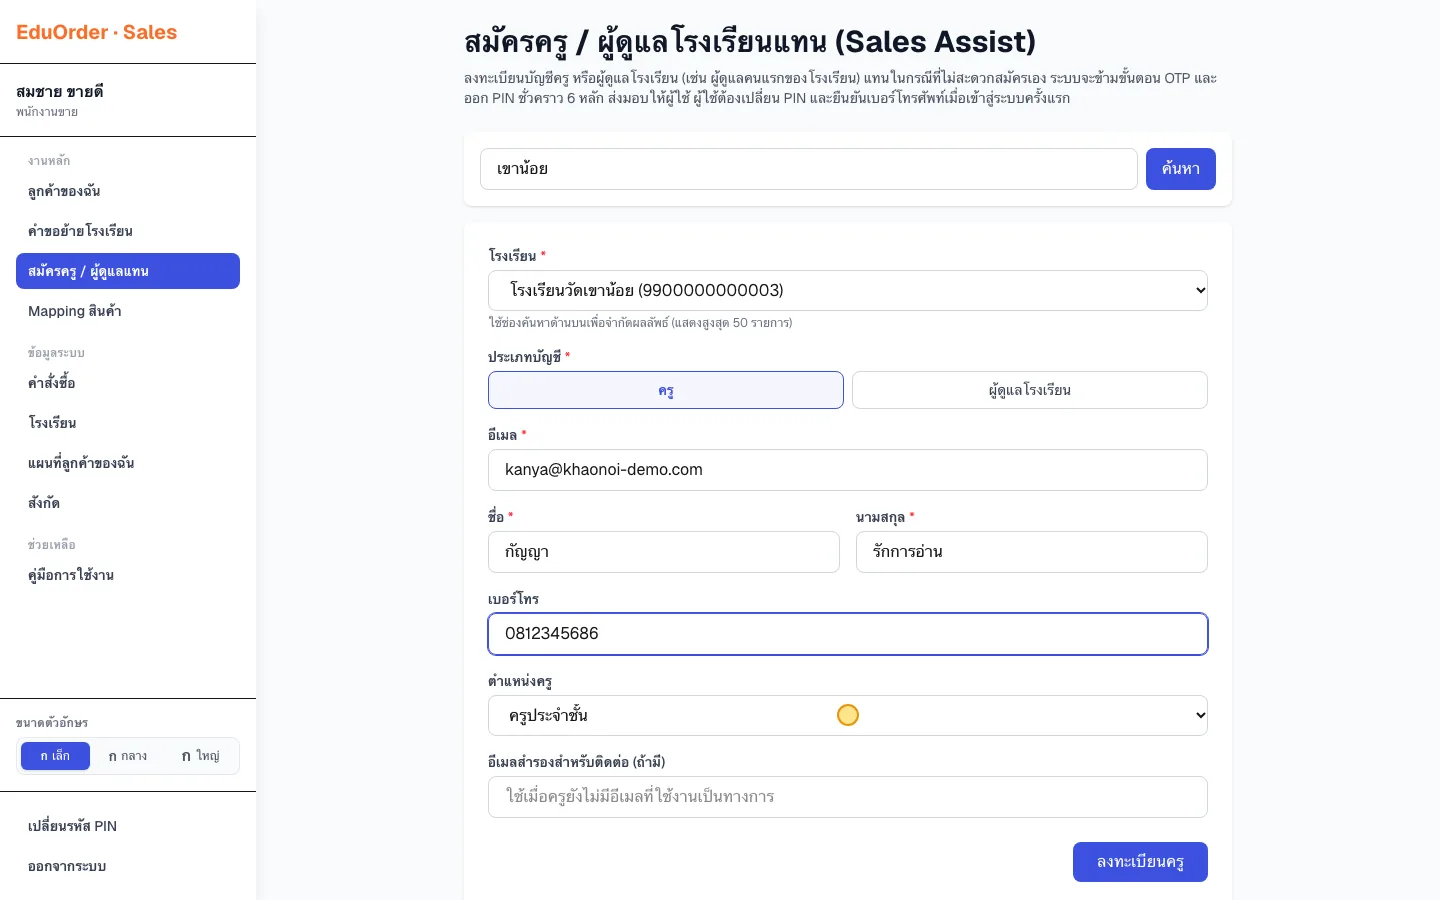
Task: Open คำขอย้ายโรงเรียน menu item
Action: point(128,231)
